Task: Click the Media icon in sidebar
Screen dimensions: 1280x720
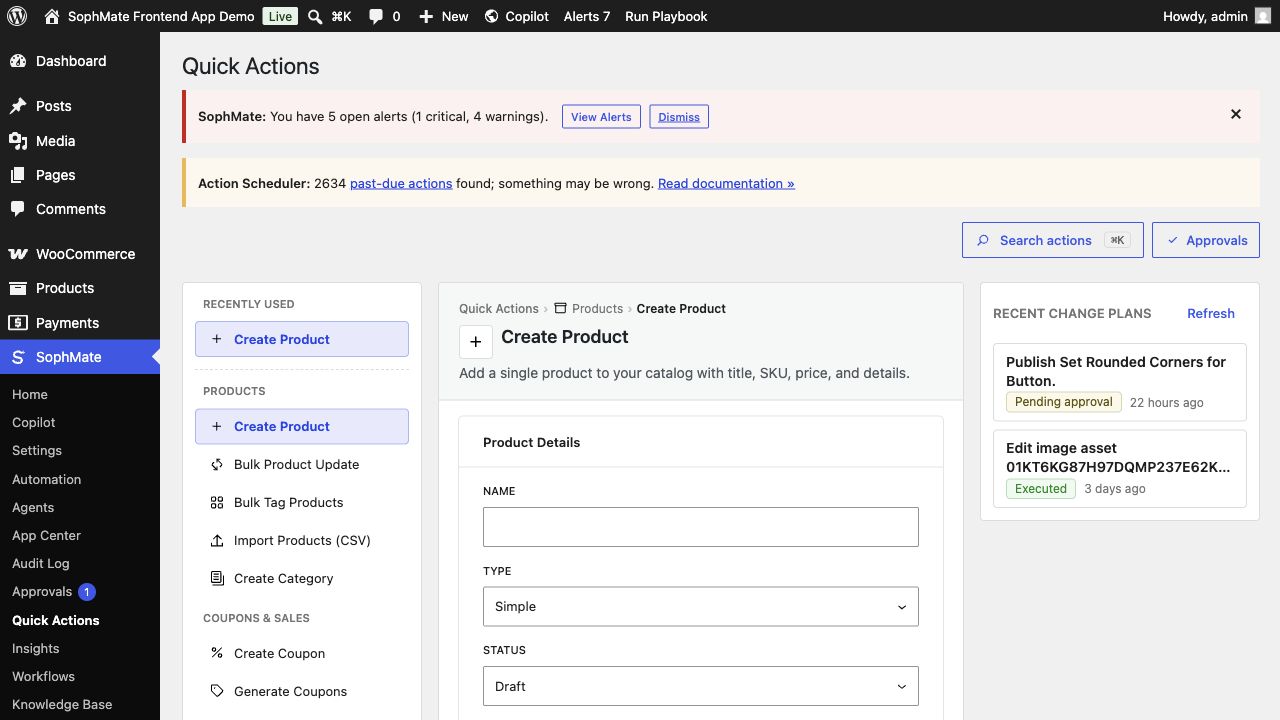Action: (x=18, y=141)
